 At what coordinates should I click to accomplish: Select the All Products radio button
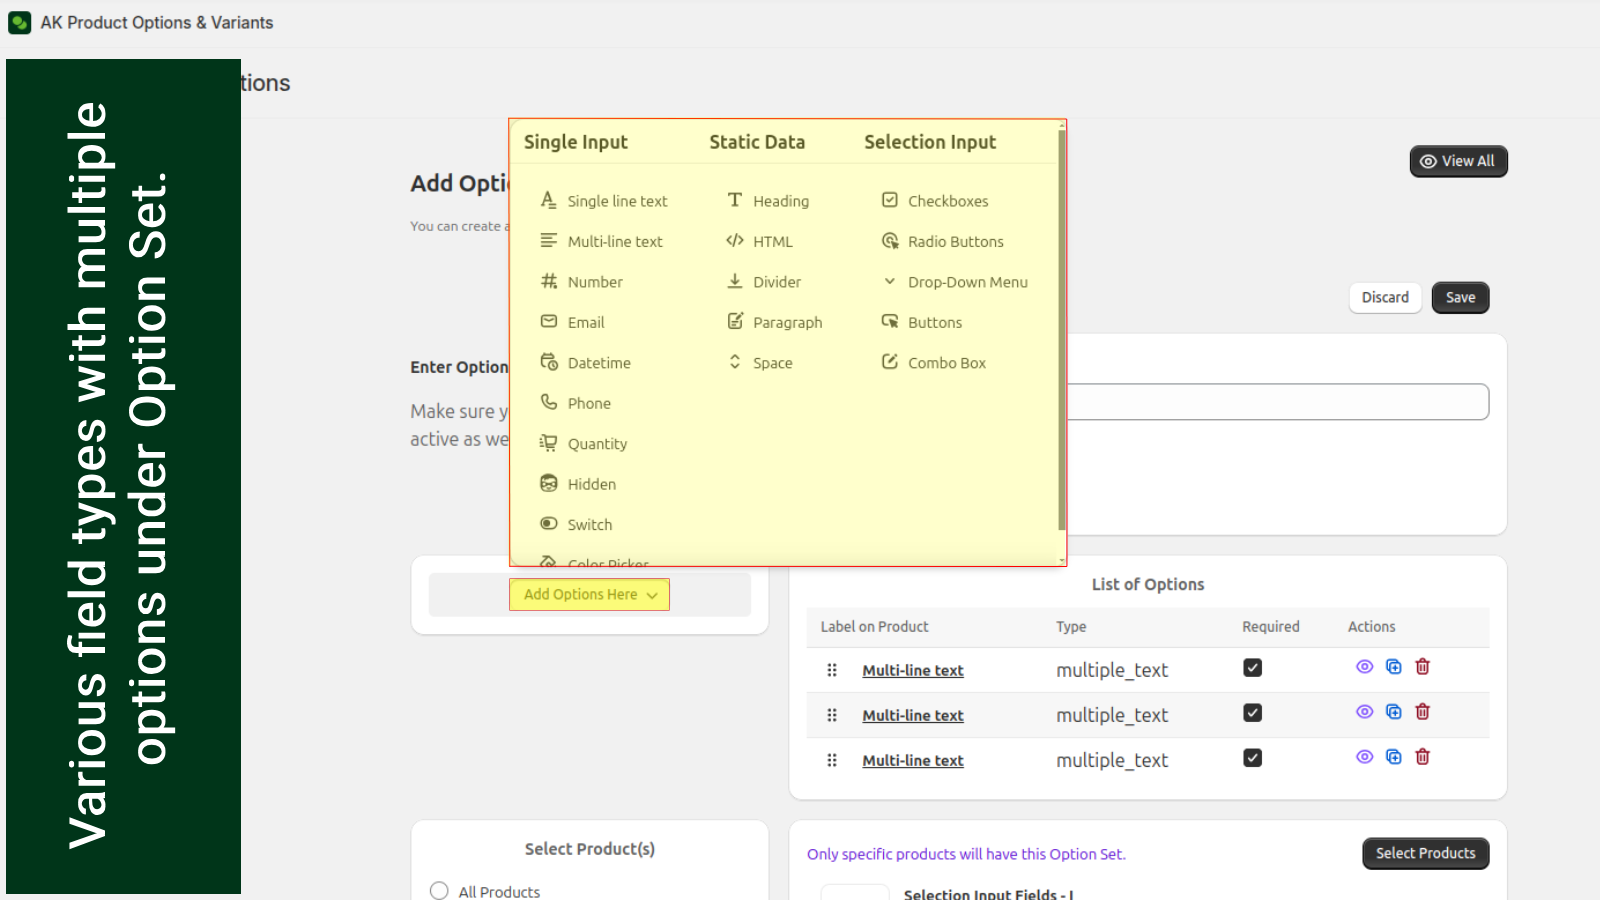pyautogui.click(x=439, y=890)
